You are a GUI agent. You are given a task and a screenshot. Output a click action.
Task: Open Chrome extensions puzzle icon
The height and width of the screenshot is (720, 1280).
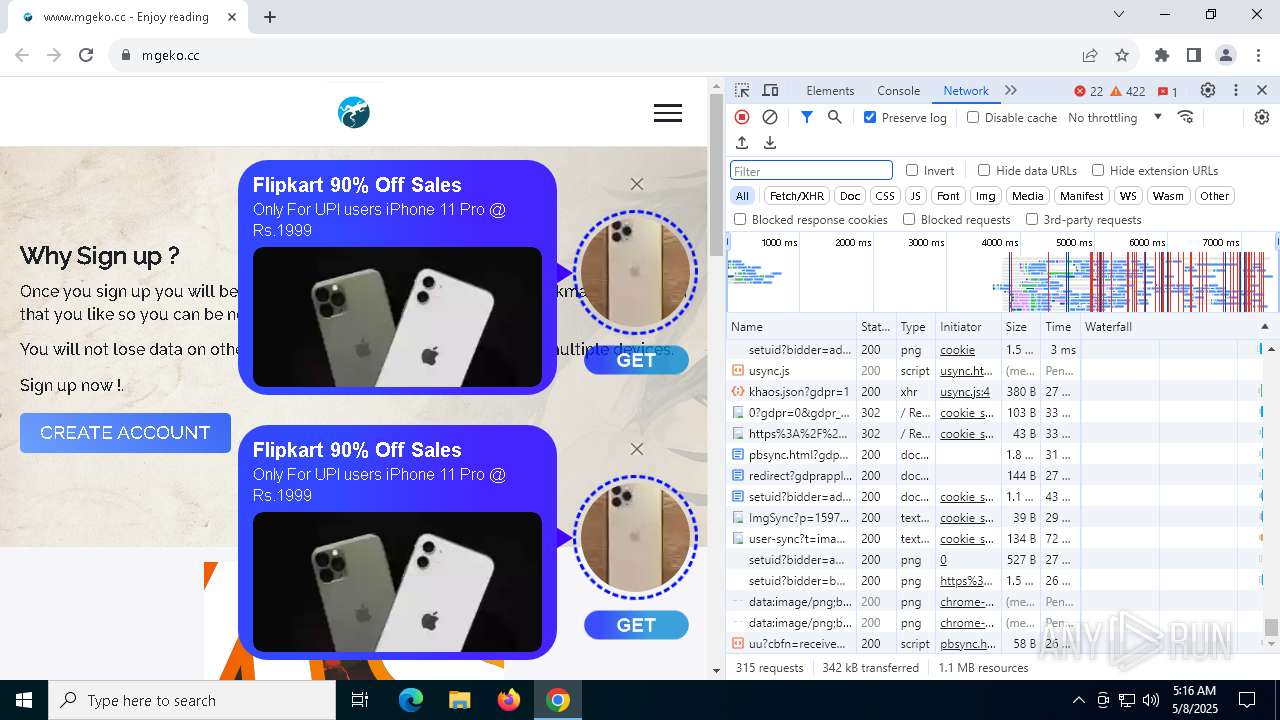[1162, 55]
